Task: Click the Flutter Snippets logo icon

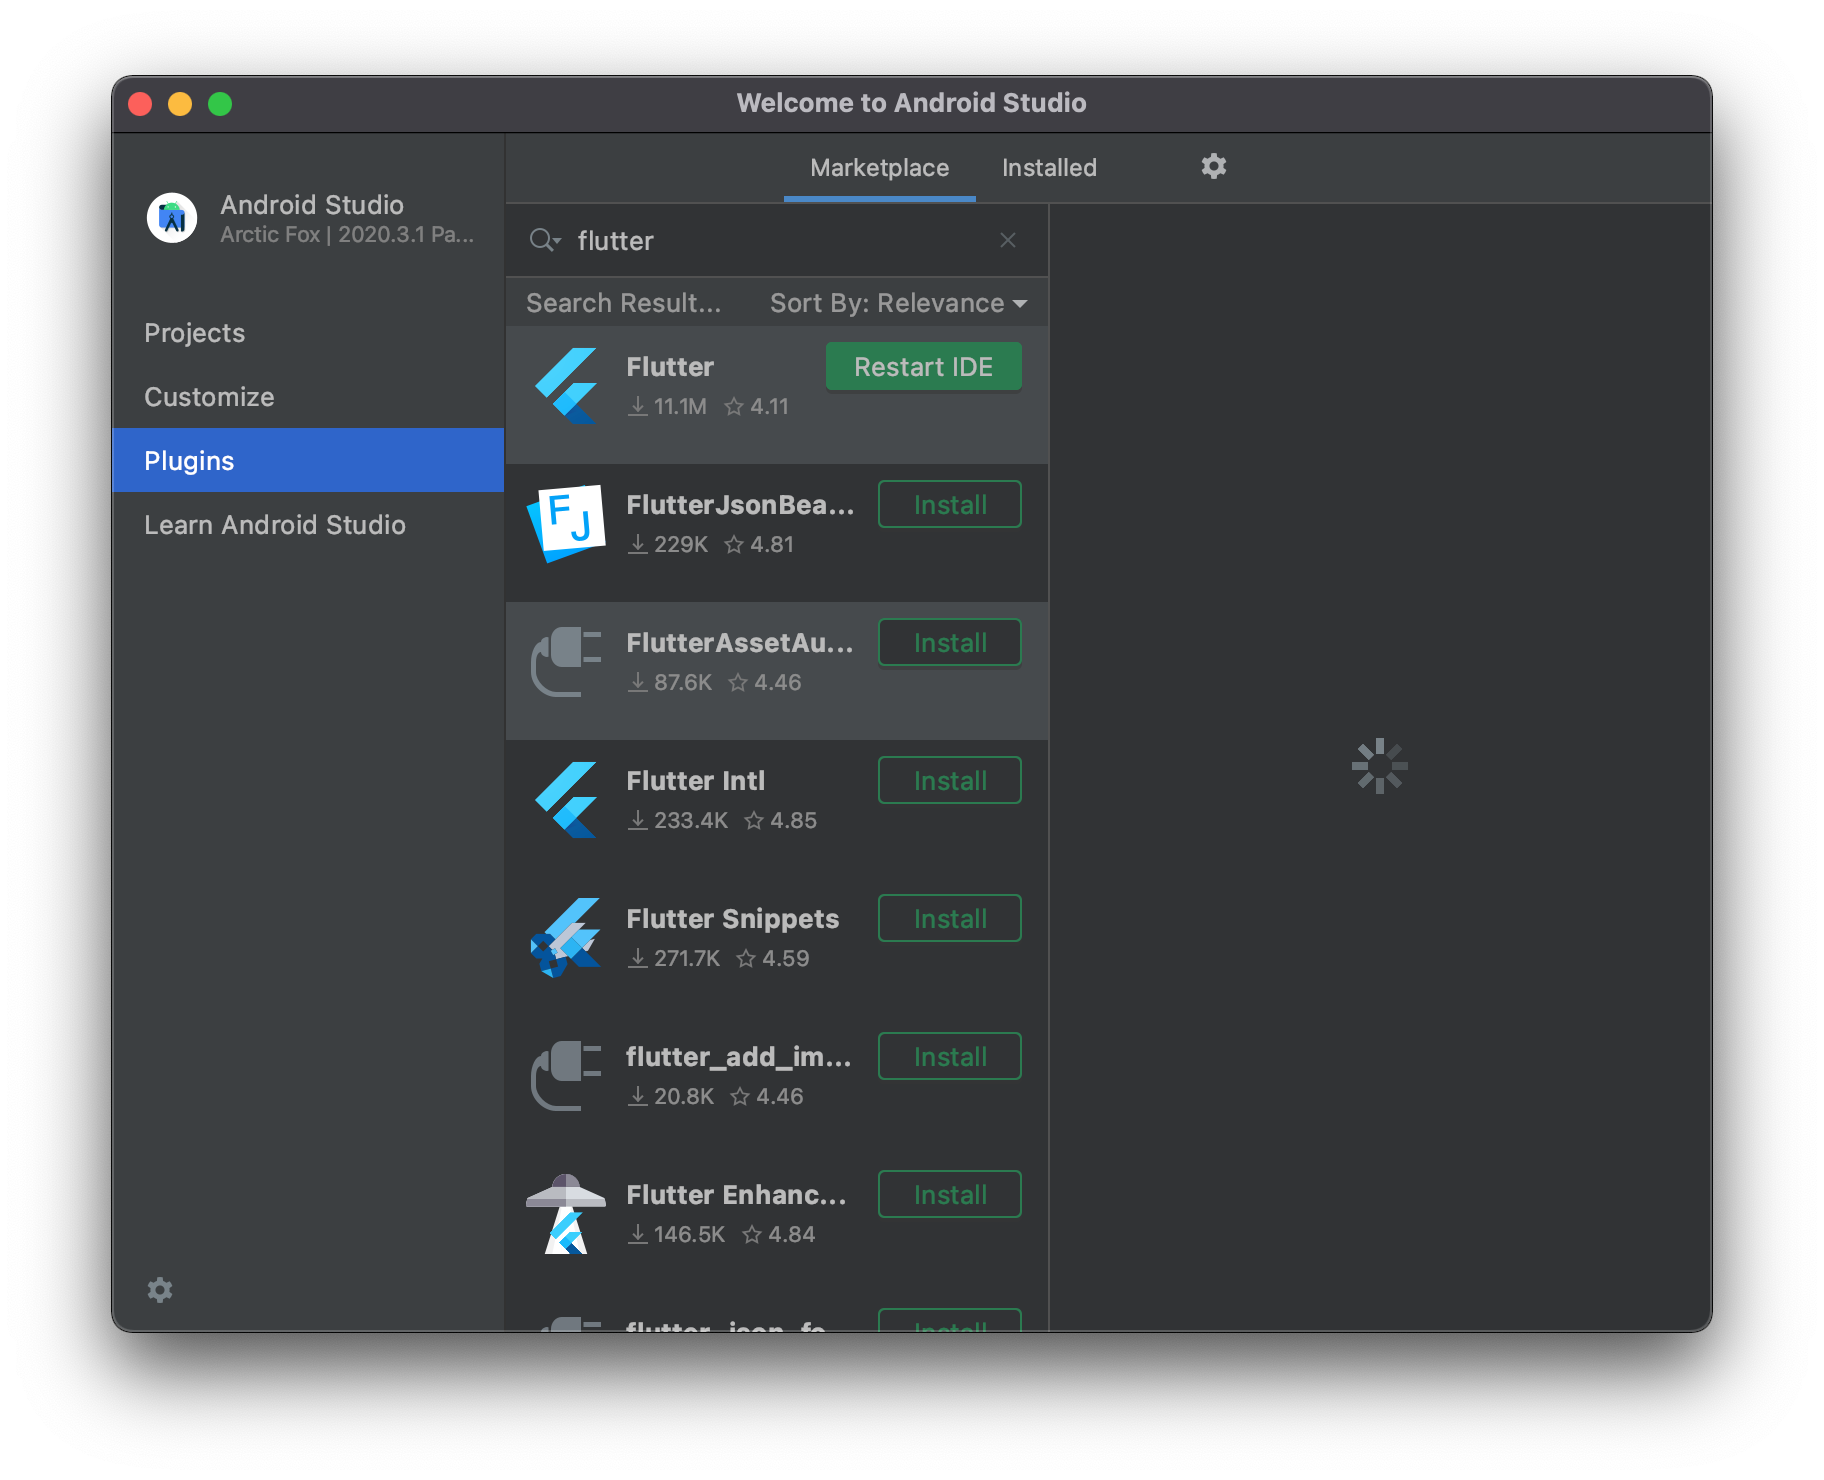Action: click(x=567, y=938)
